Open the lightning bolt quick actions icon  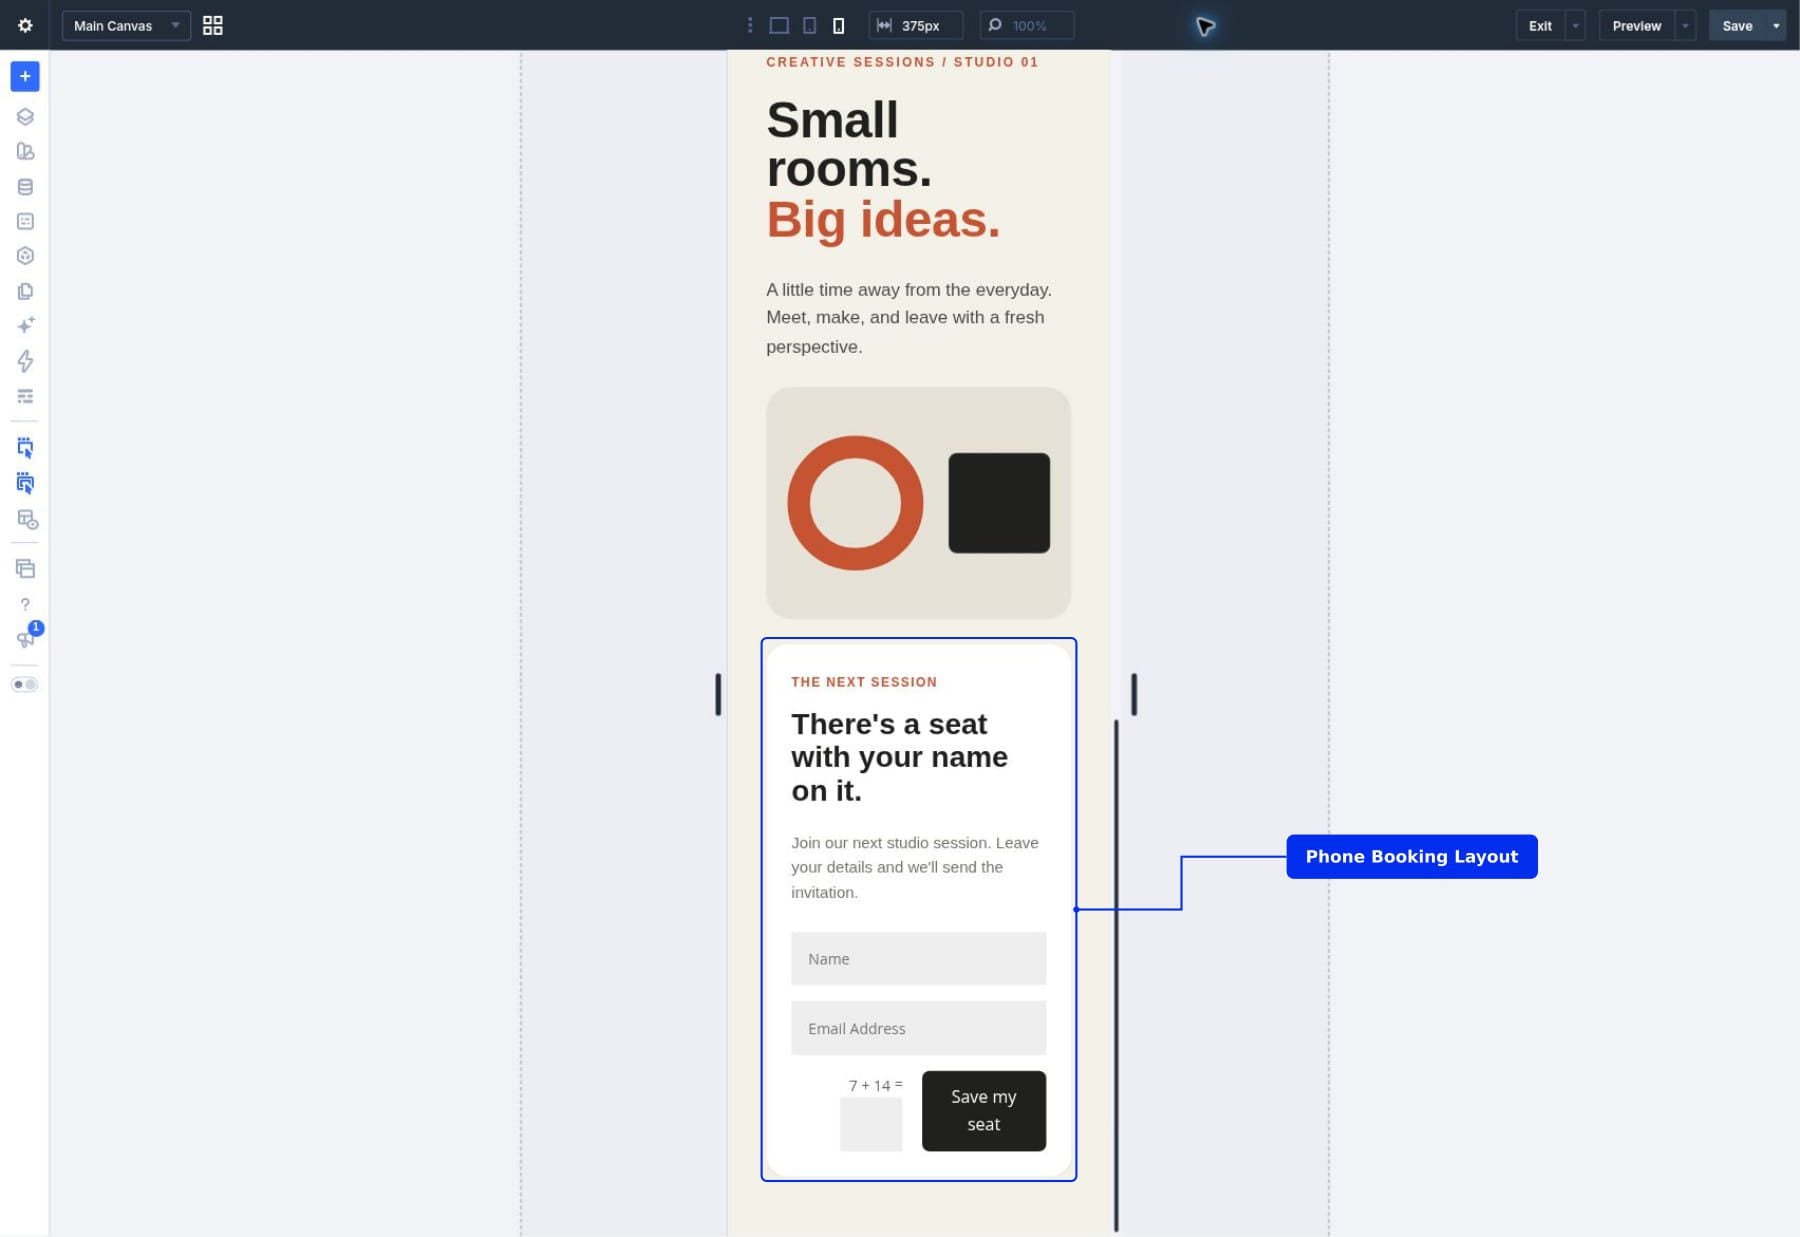[25, 361]
